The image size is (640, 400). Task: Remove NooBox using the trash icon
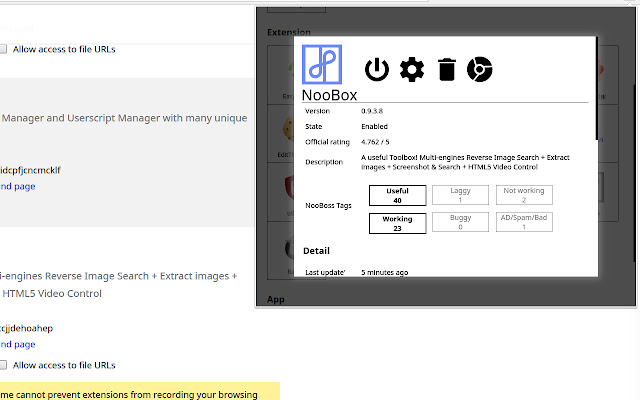(447, 69)
